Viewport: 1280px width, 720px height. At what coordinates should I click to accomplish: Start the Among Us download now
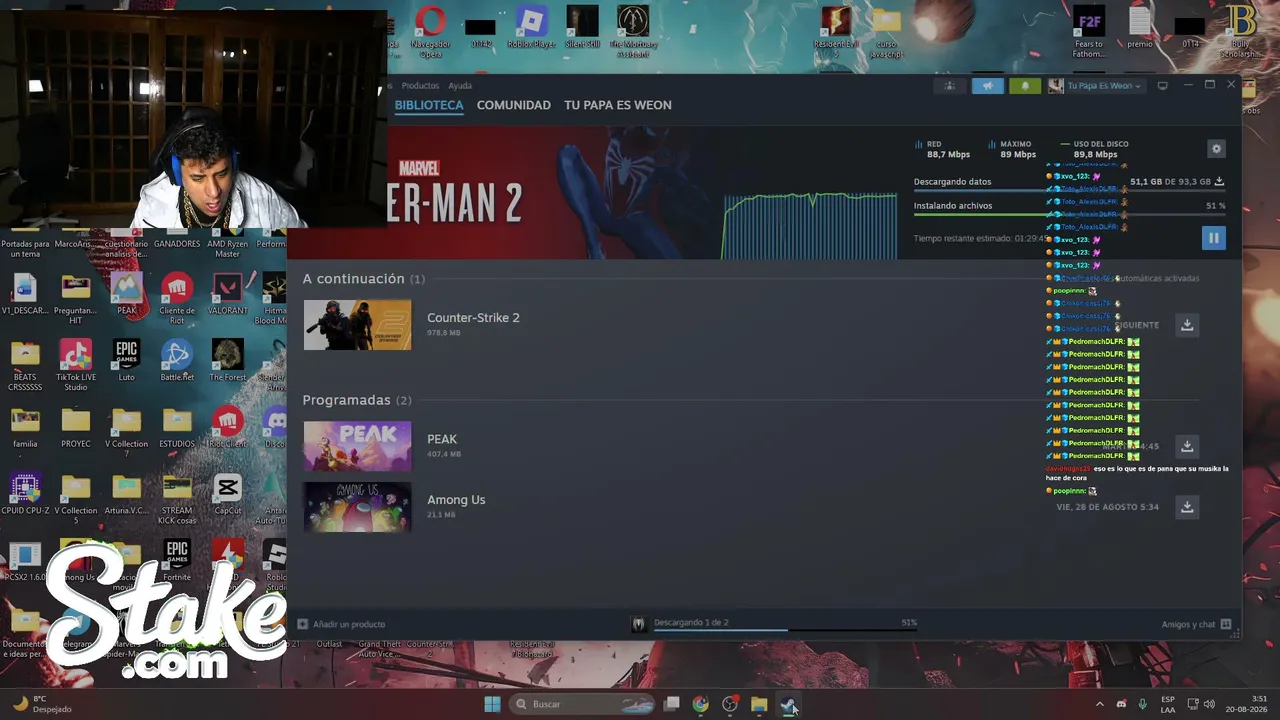(x=1187, y=507)
